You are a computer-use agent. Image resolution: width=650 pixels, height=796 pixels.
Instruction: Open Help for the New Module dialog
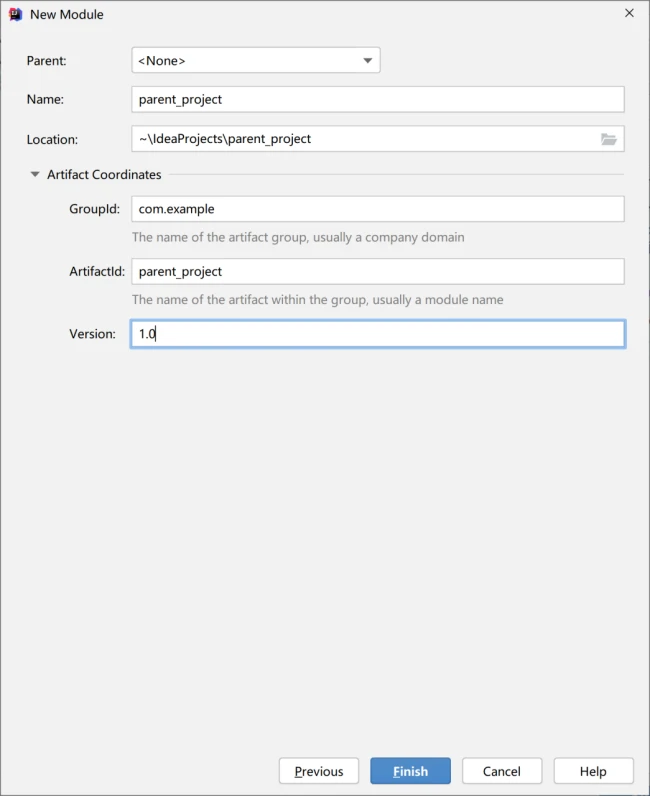click(593, 771)
